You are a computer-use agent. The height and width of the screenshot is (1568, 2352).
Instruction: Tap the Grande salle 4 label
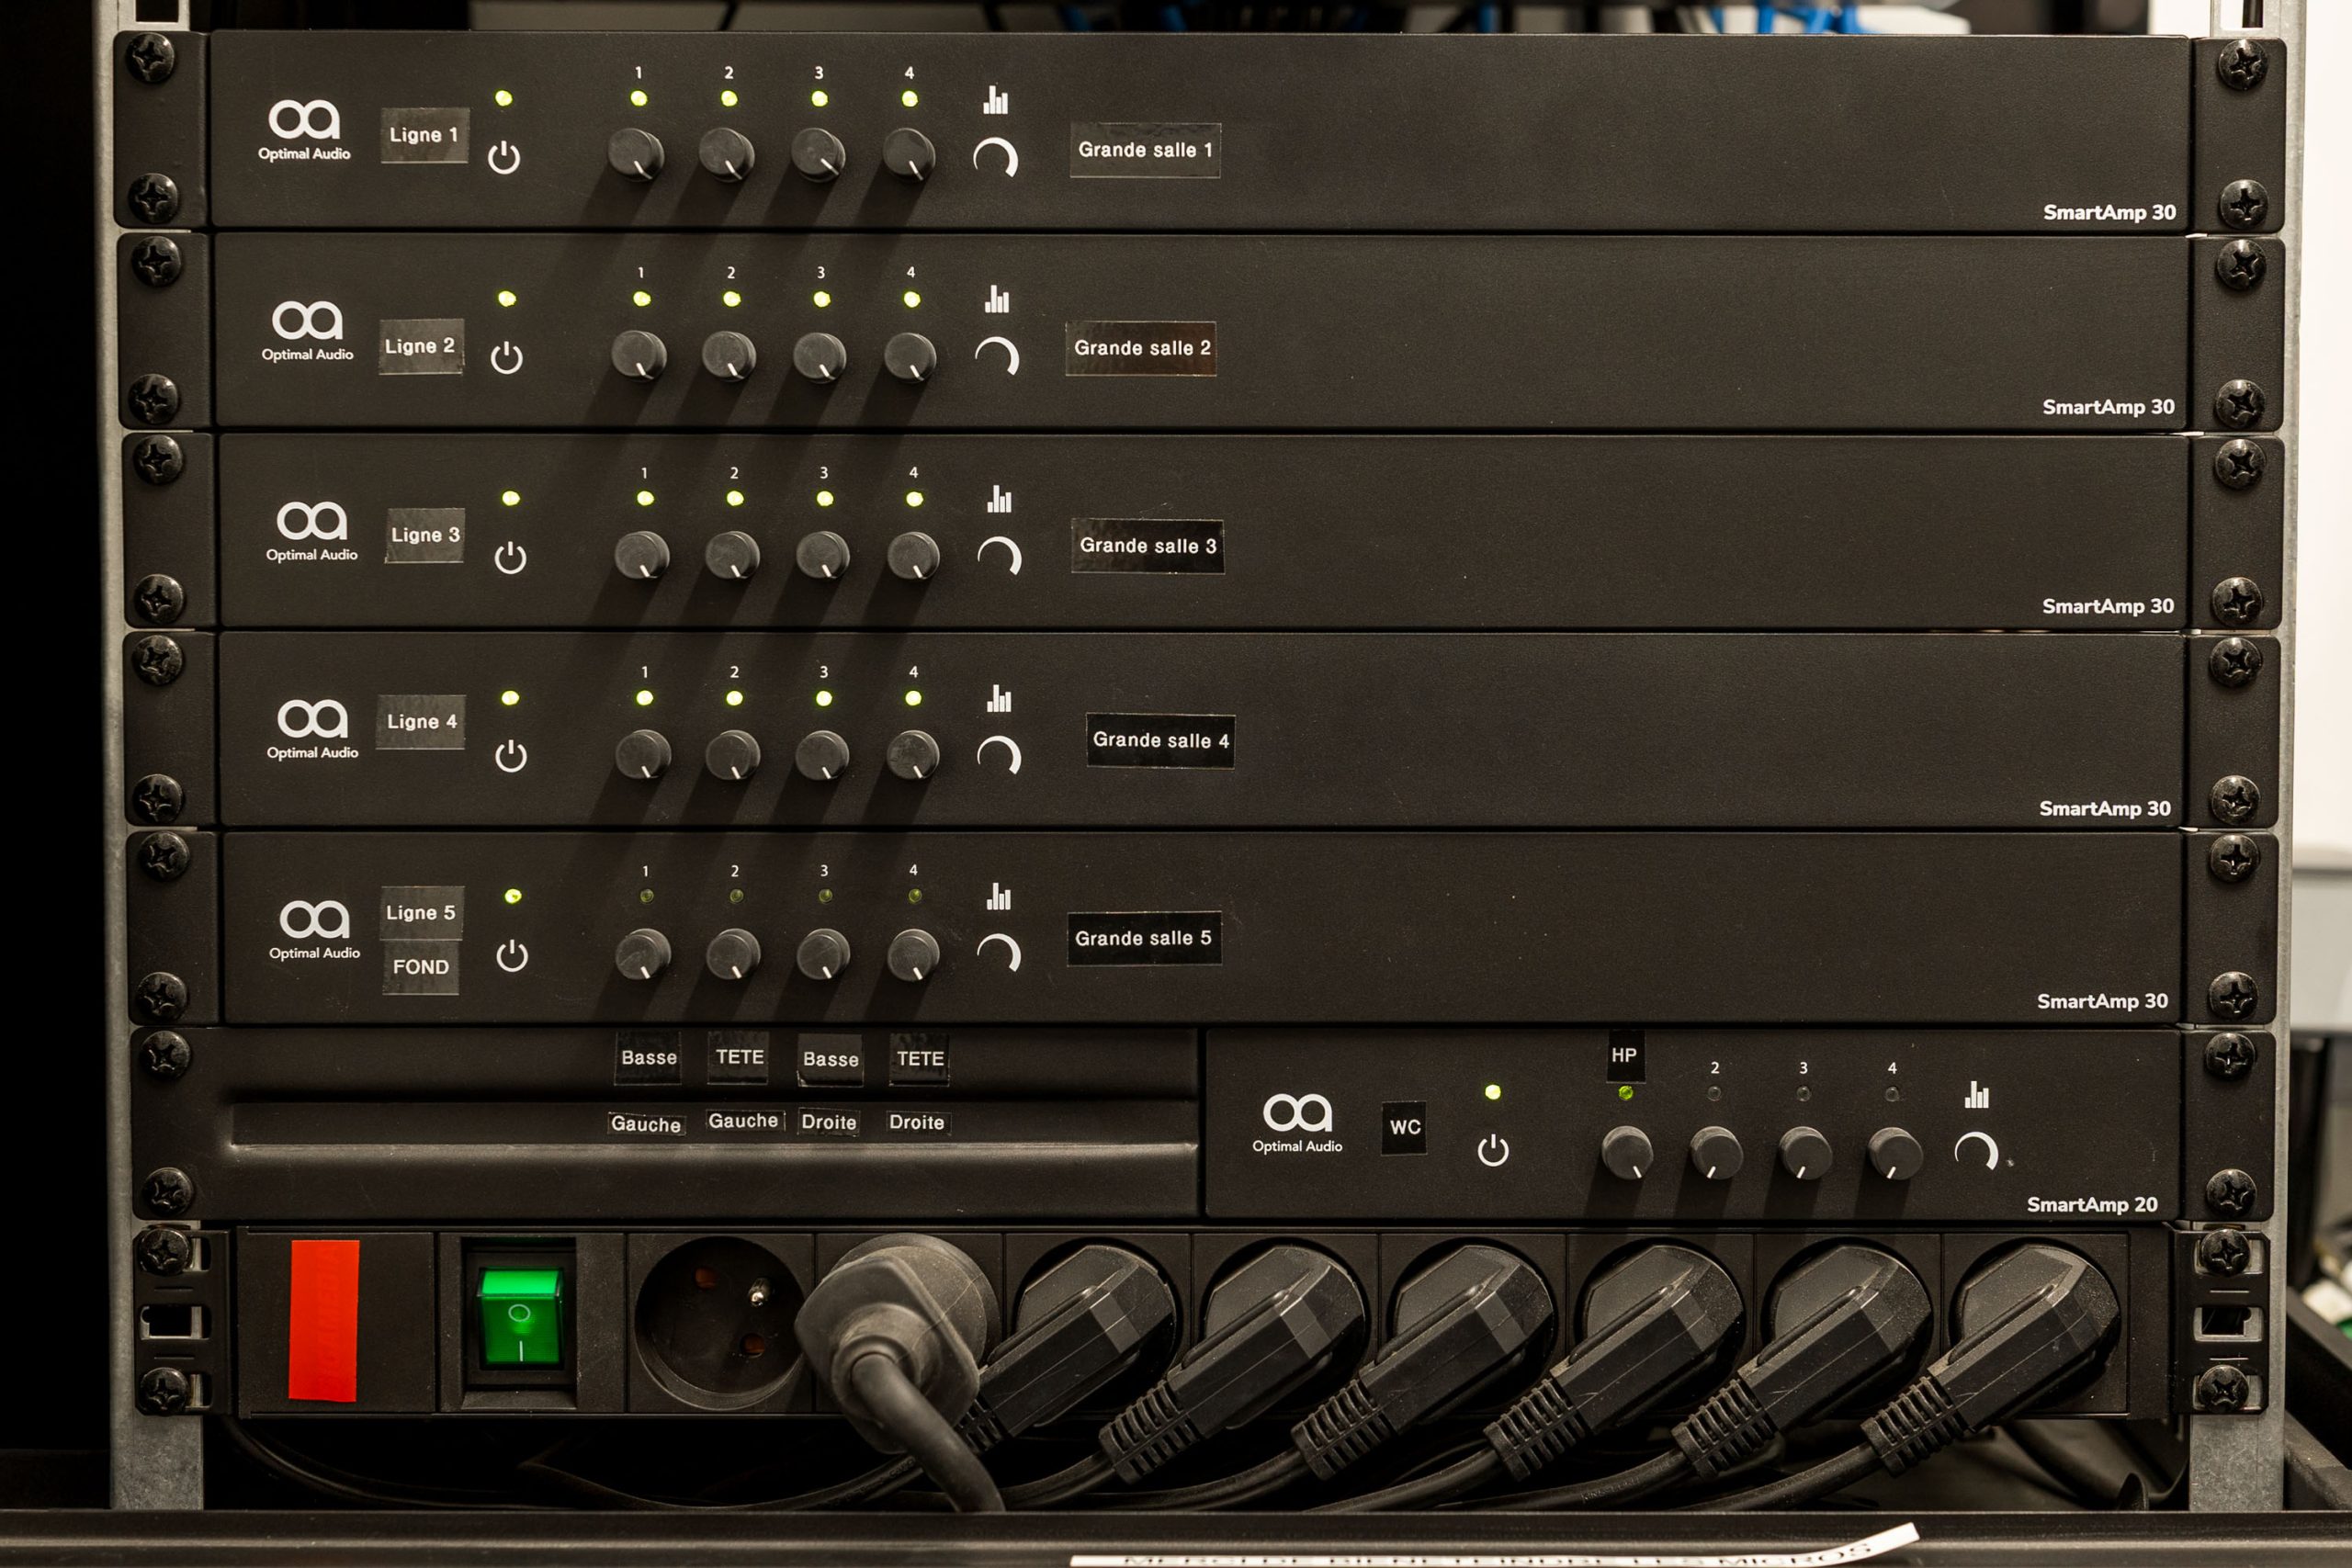(x=1160, y=741)
